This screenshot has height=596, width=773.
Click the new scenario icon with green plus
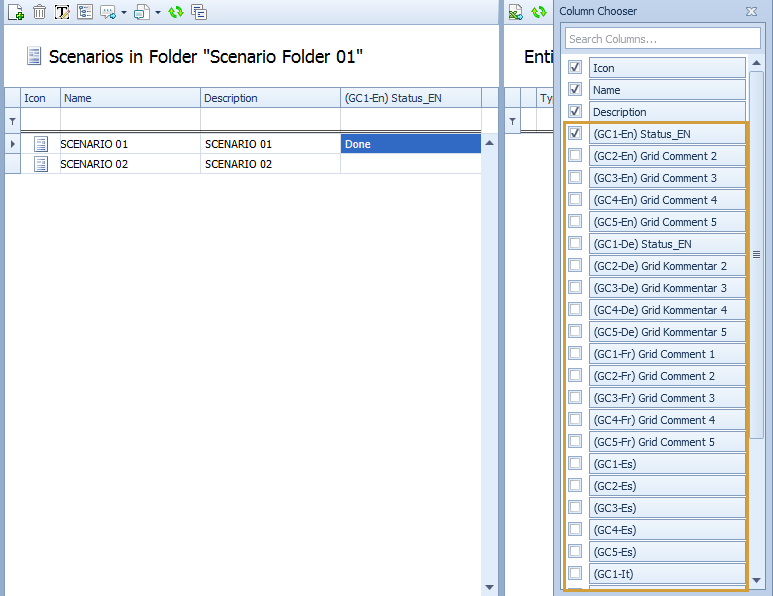click(15, 12)
